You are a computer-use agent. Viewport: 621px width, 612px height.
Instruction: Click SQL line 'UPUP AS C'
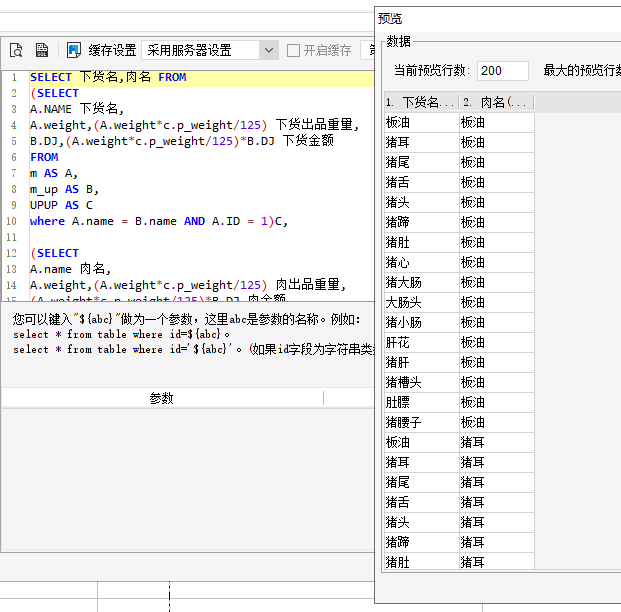click(61, 205)
